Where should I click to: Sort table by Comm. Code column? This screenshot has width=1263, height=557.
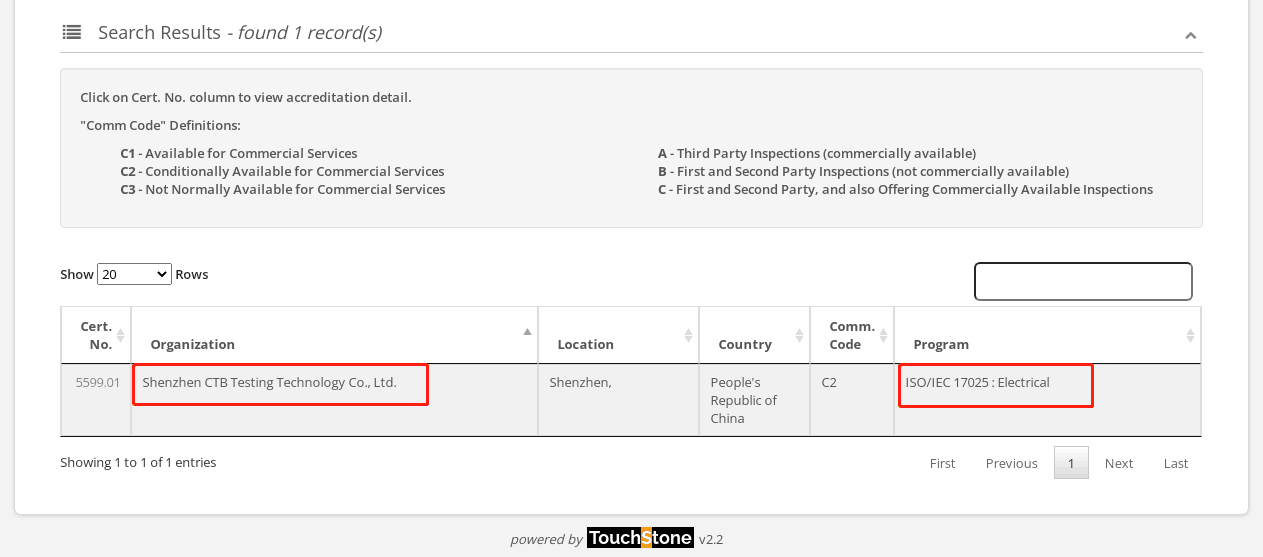[x=852, y=335]
